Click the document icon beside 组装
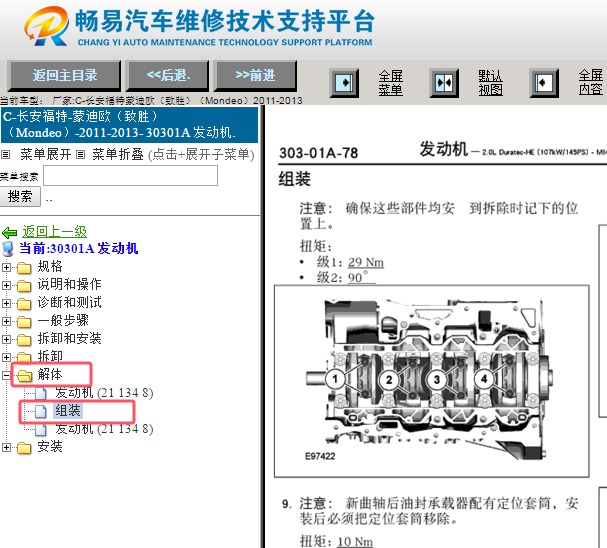Screen dimensions: 607x548 41,411
